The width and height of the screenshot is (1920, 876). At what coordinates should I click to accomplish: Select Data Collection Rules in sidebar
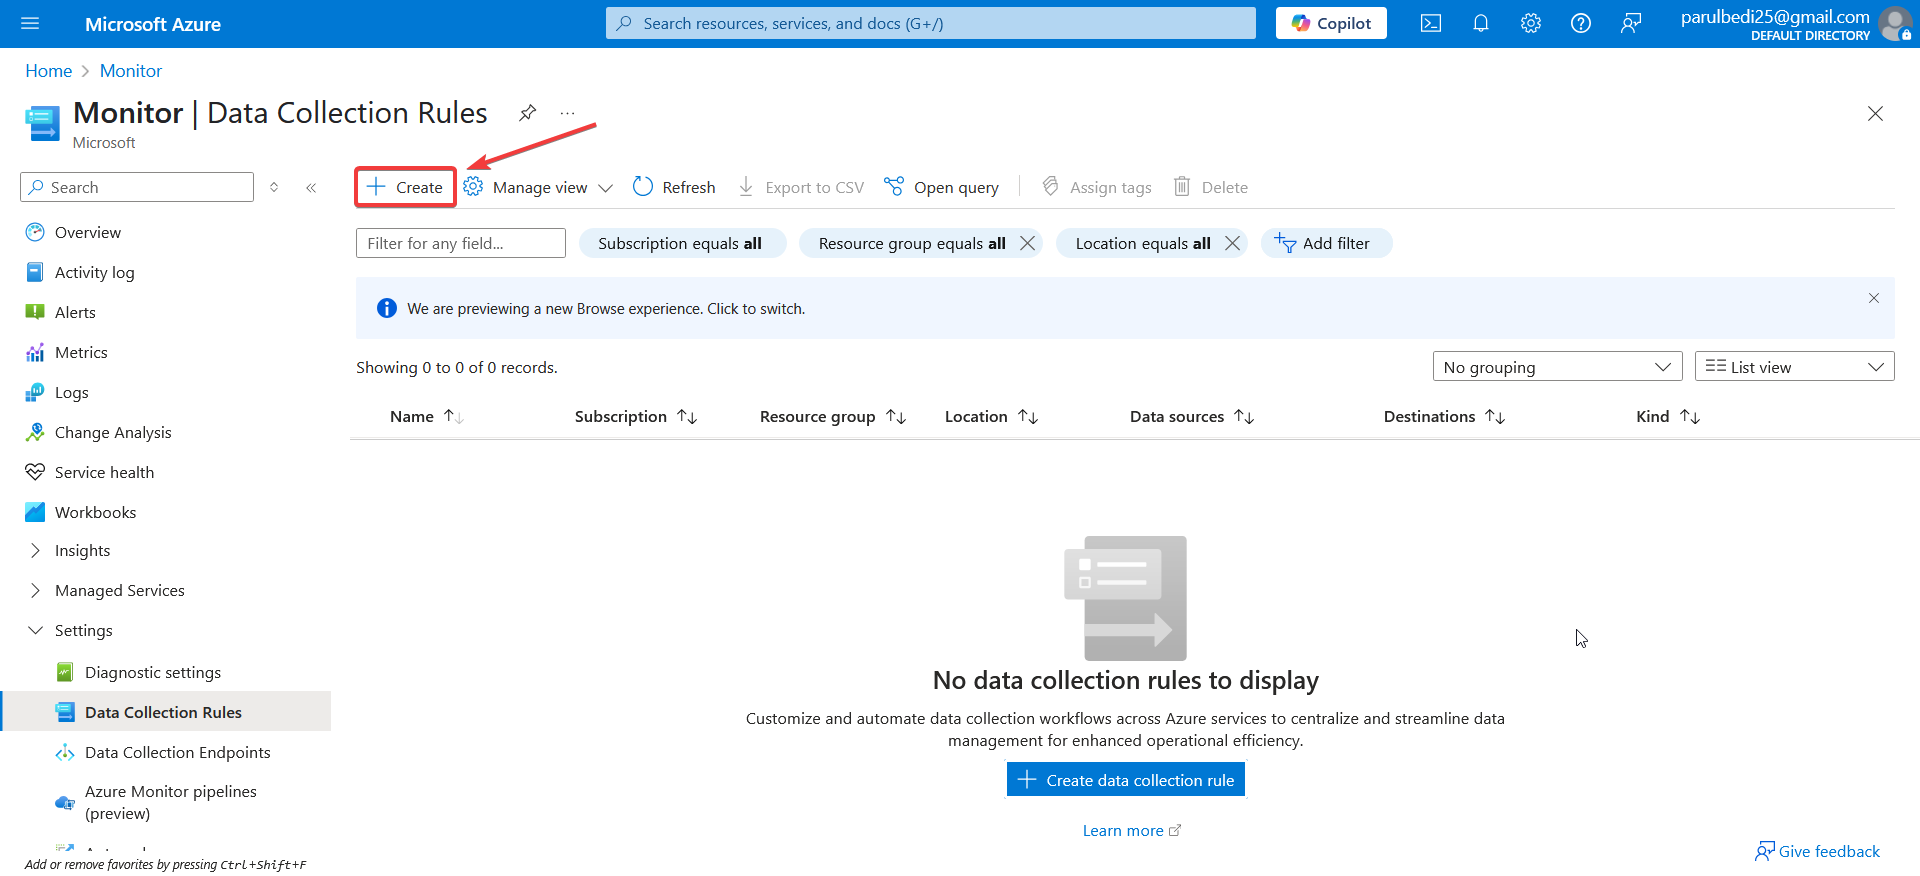[x=166, y=712]
